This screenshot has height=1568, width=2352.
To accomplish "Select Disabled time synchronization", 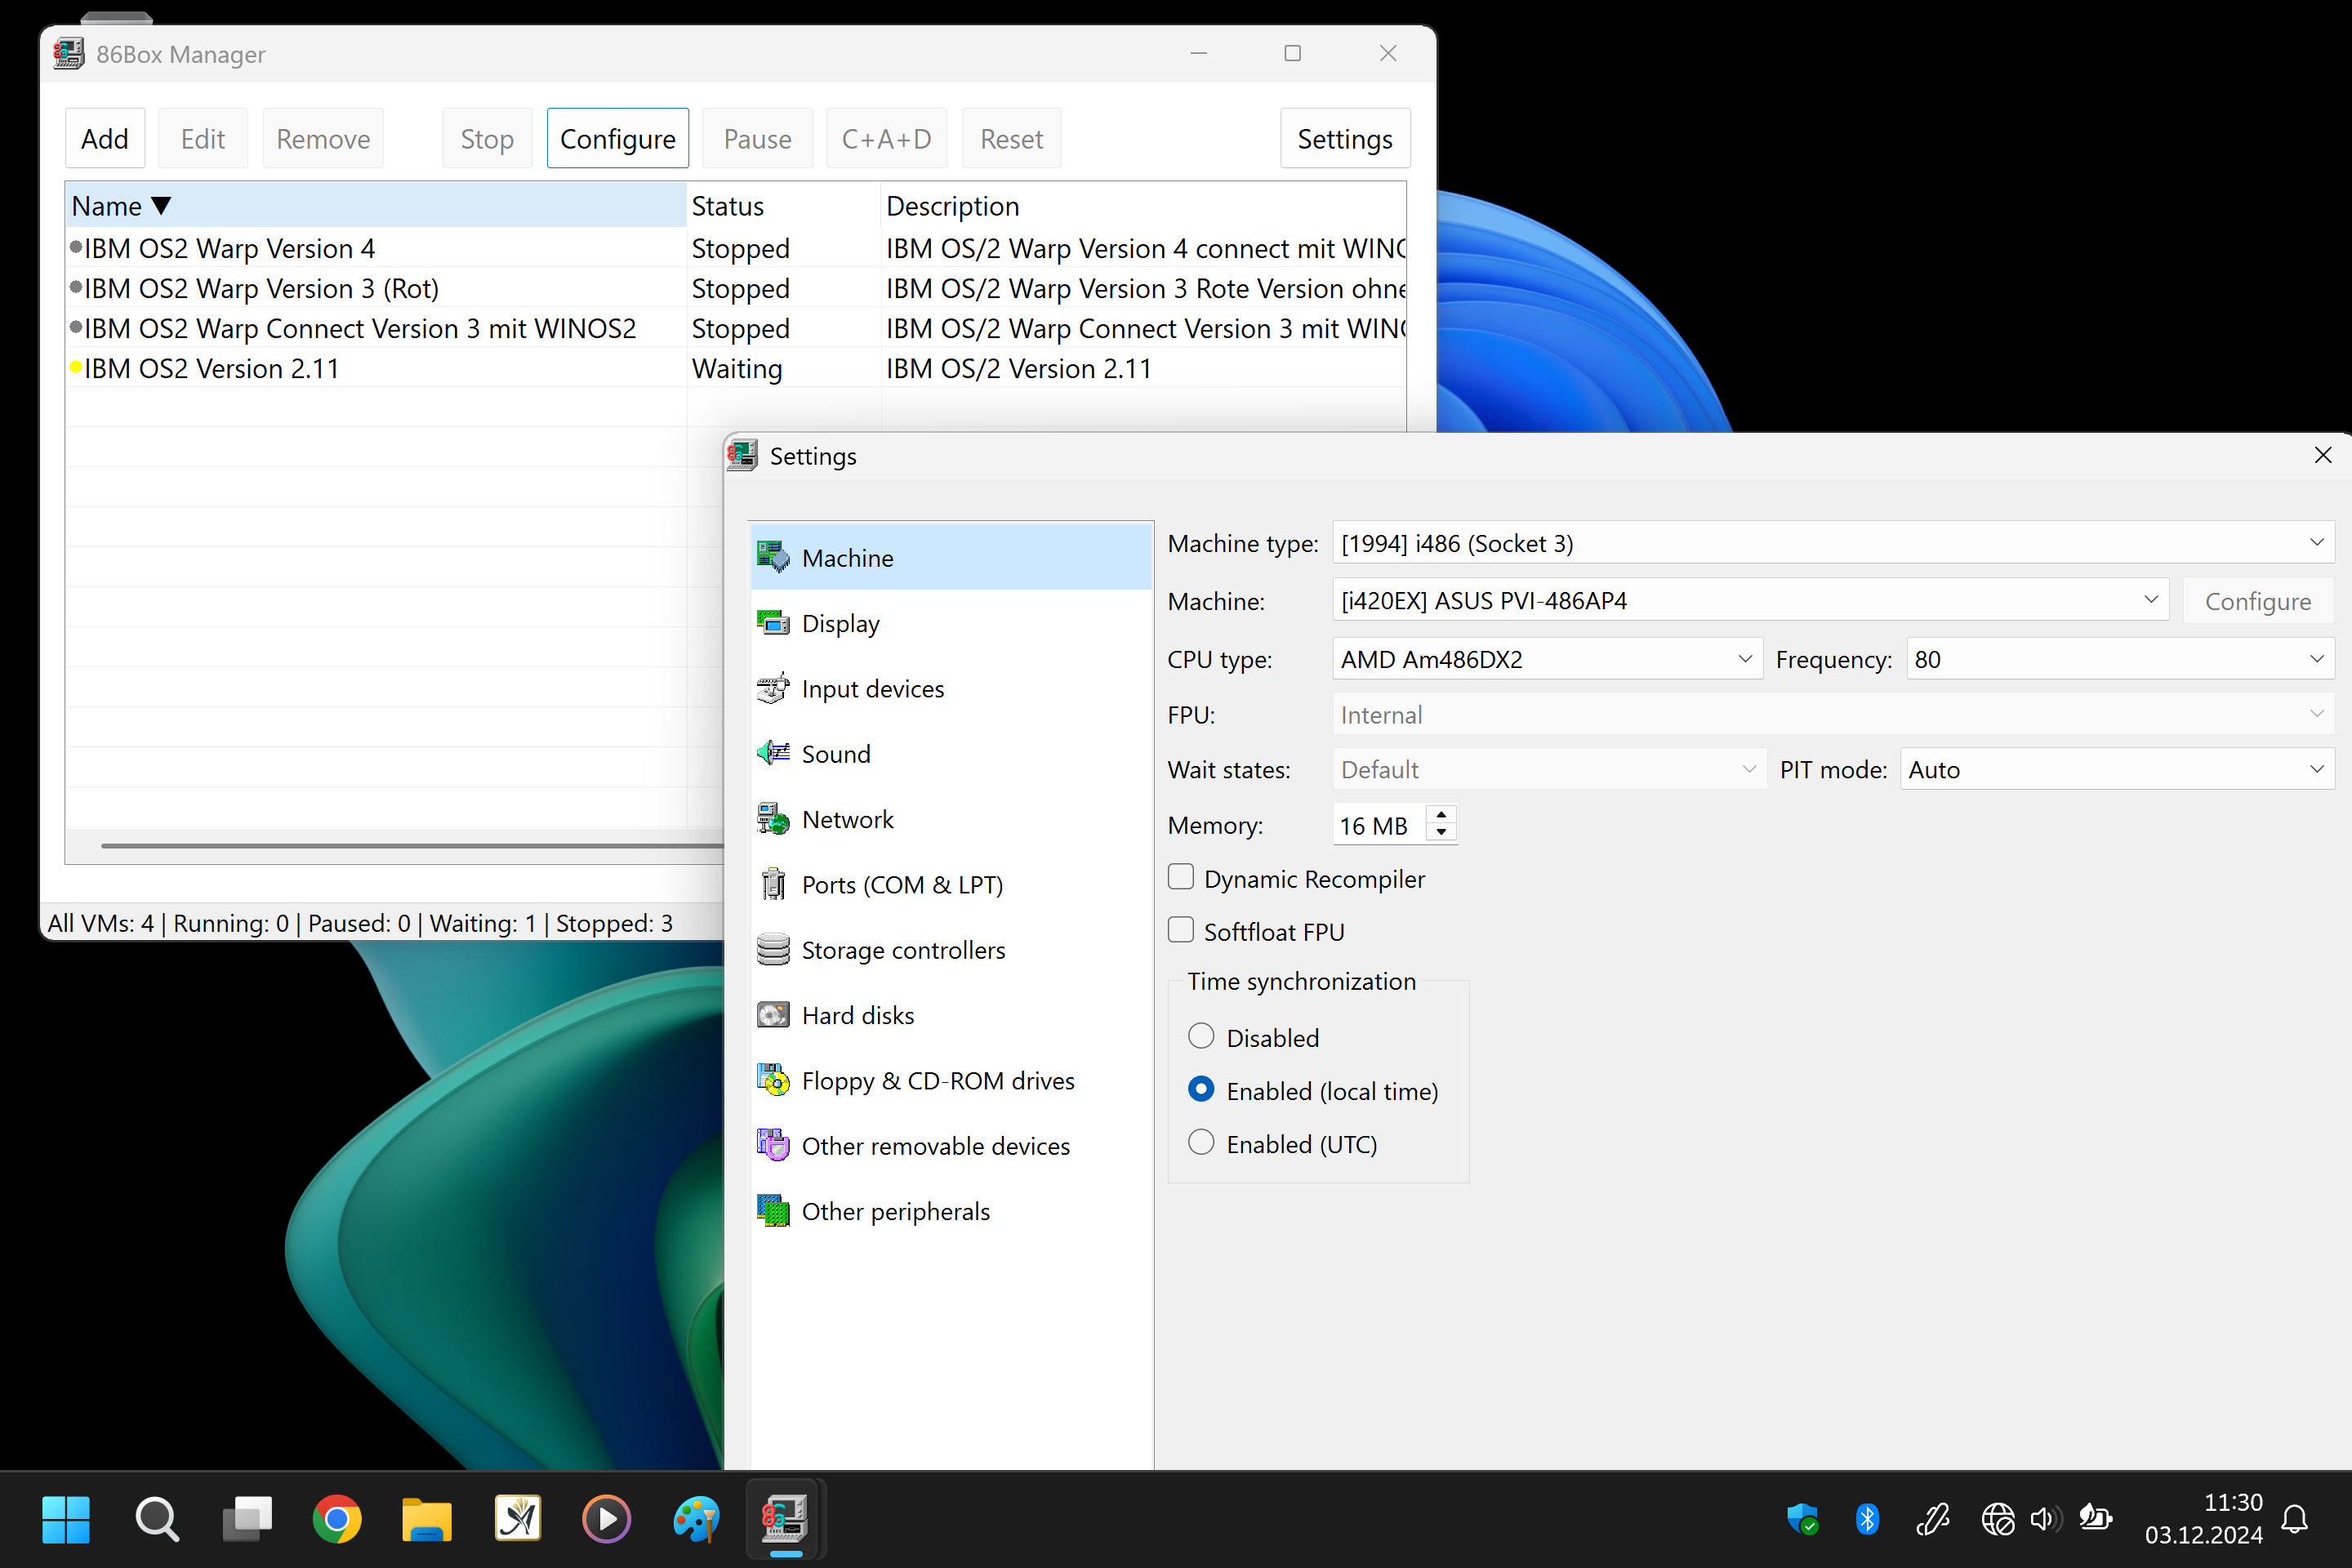I will pos(1201,1036).
